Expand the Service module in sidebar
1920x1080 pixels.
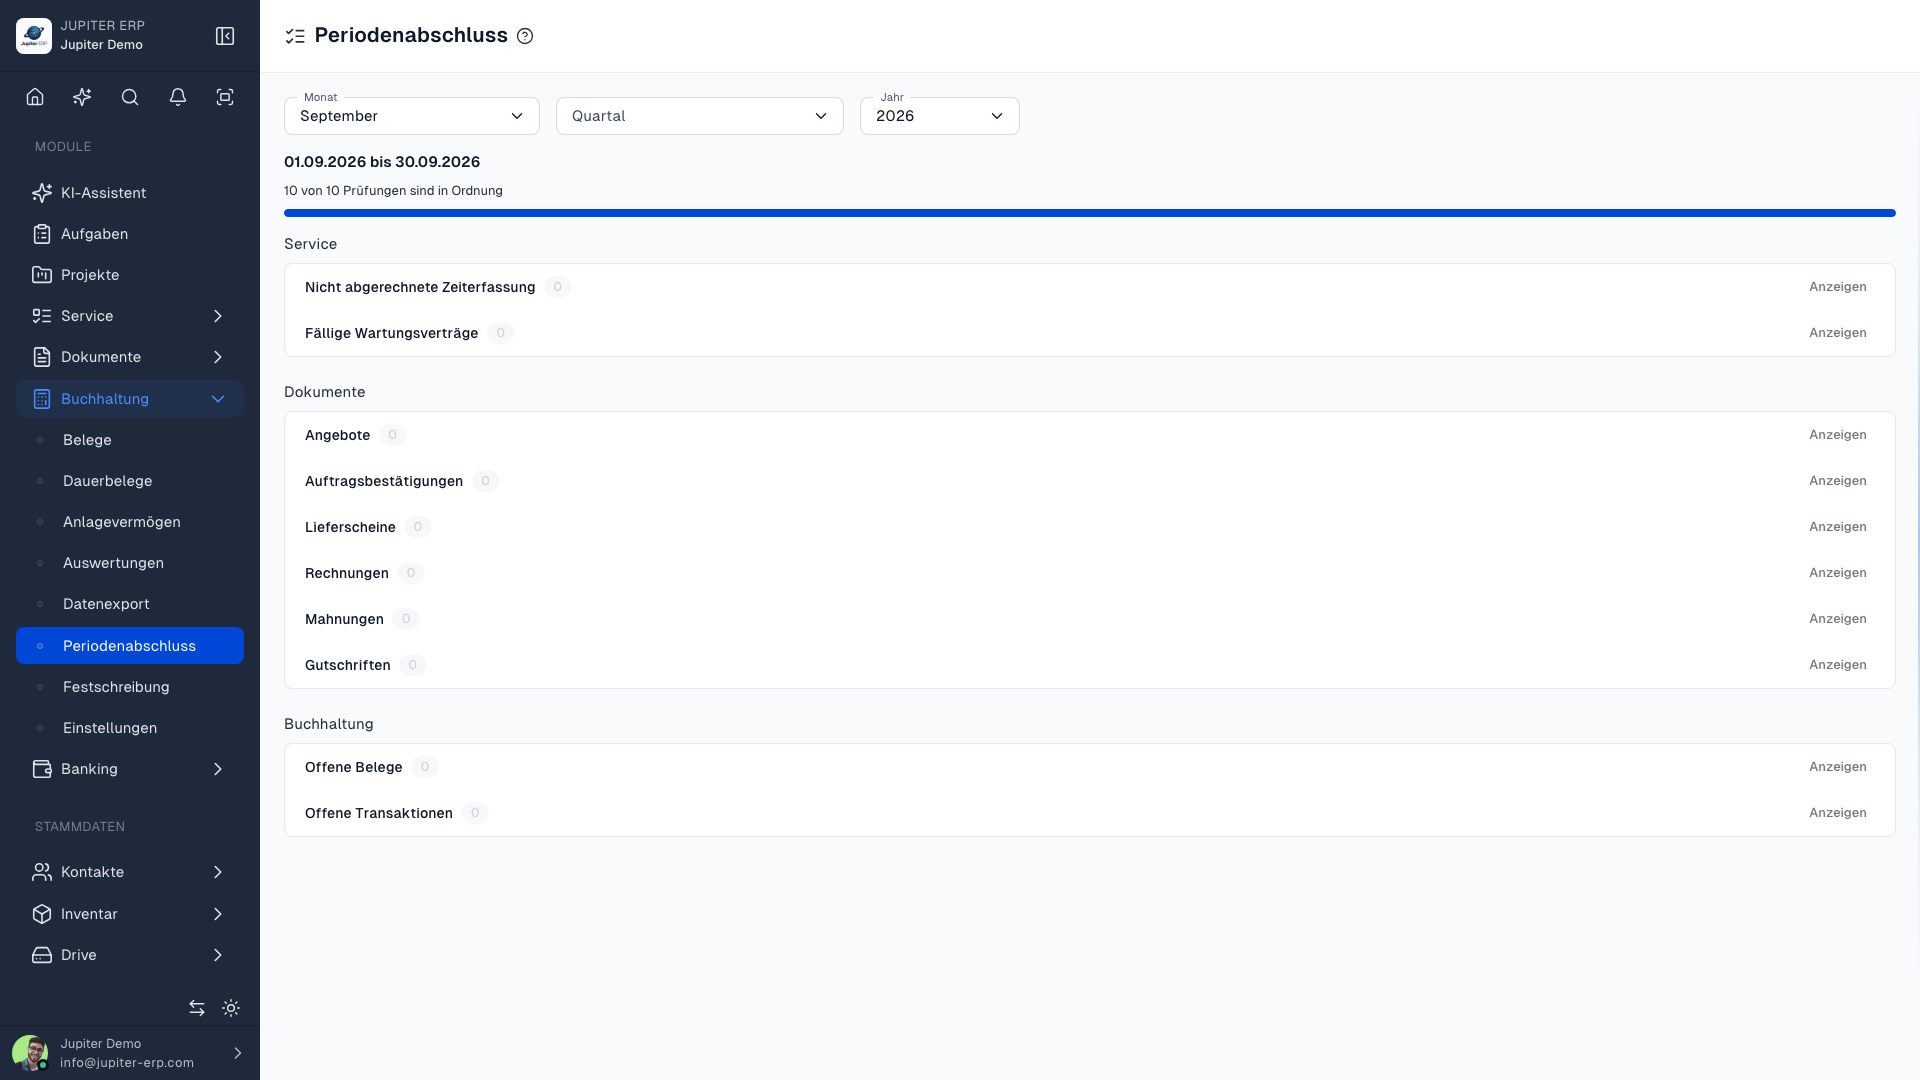click(130, 316)
